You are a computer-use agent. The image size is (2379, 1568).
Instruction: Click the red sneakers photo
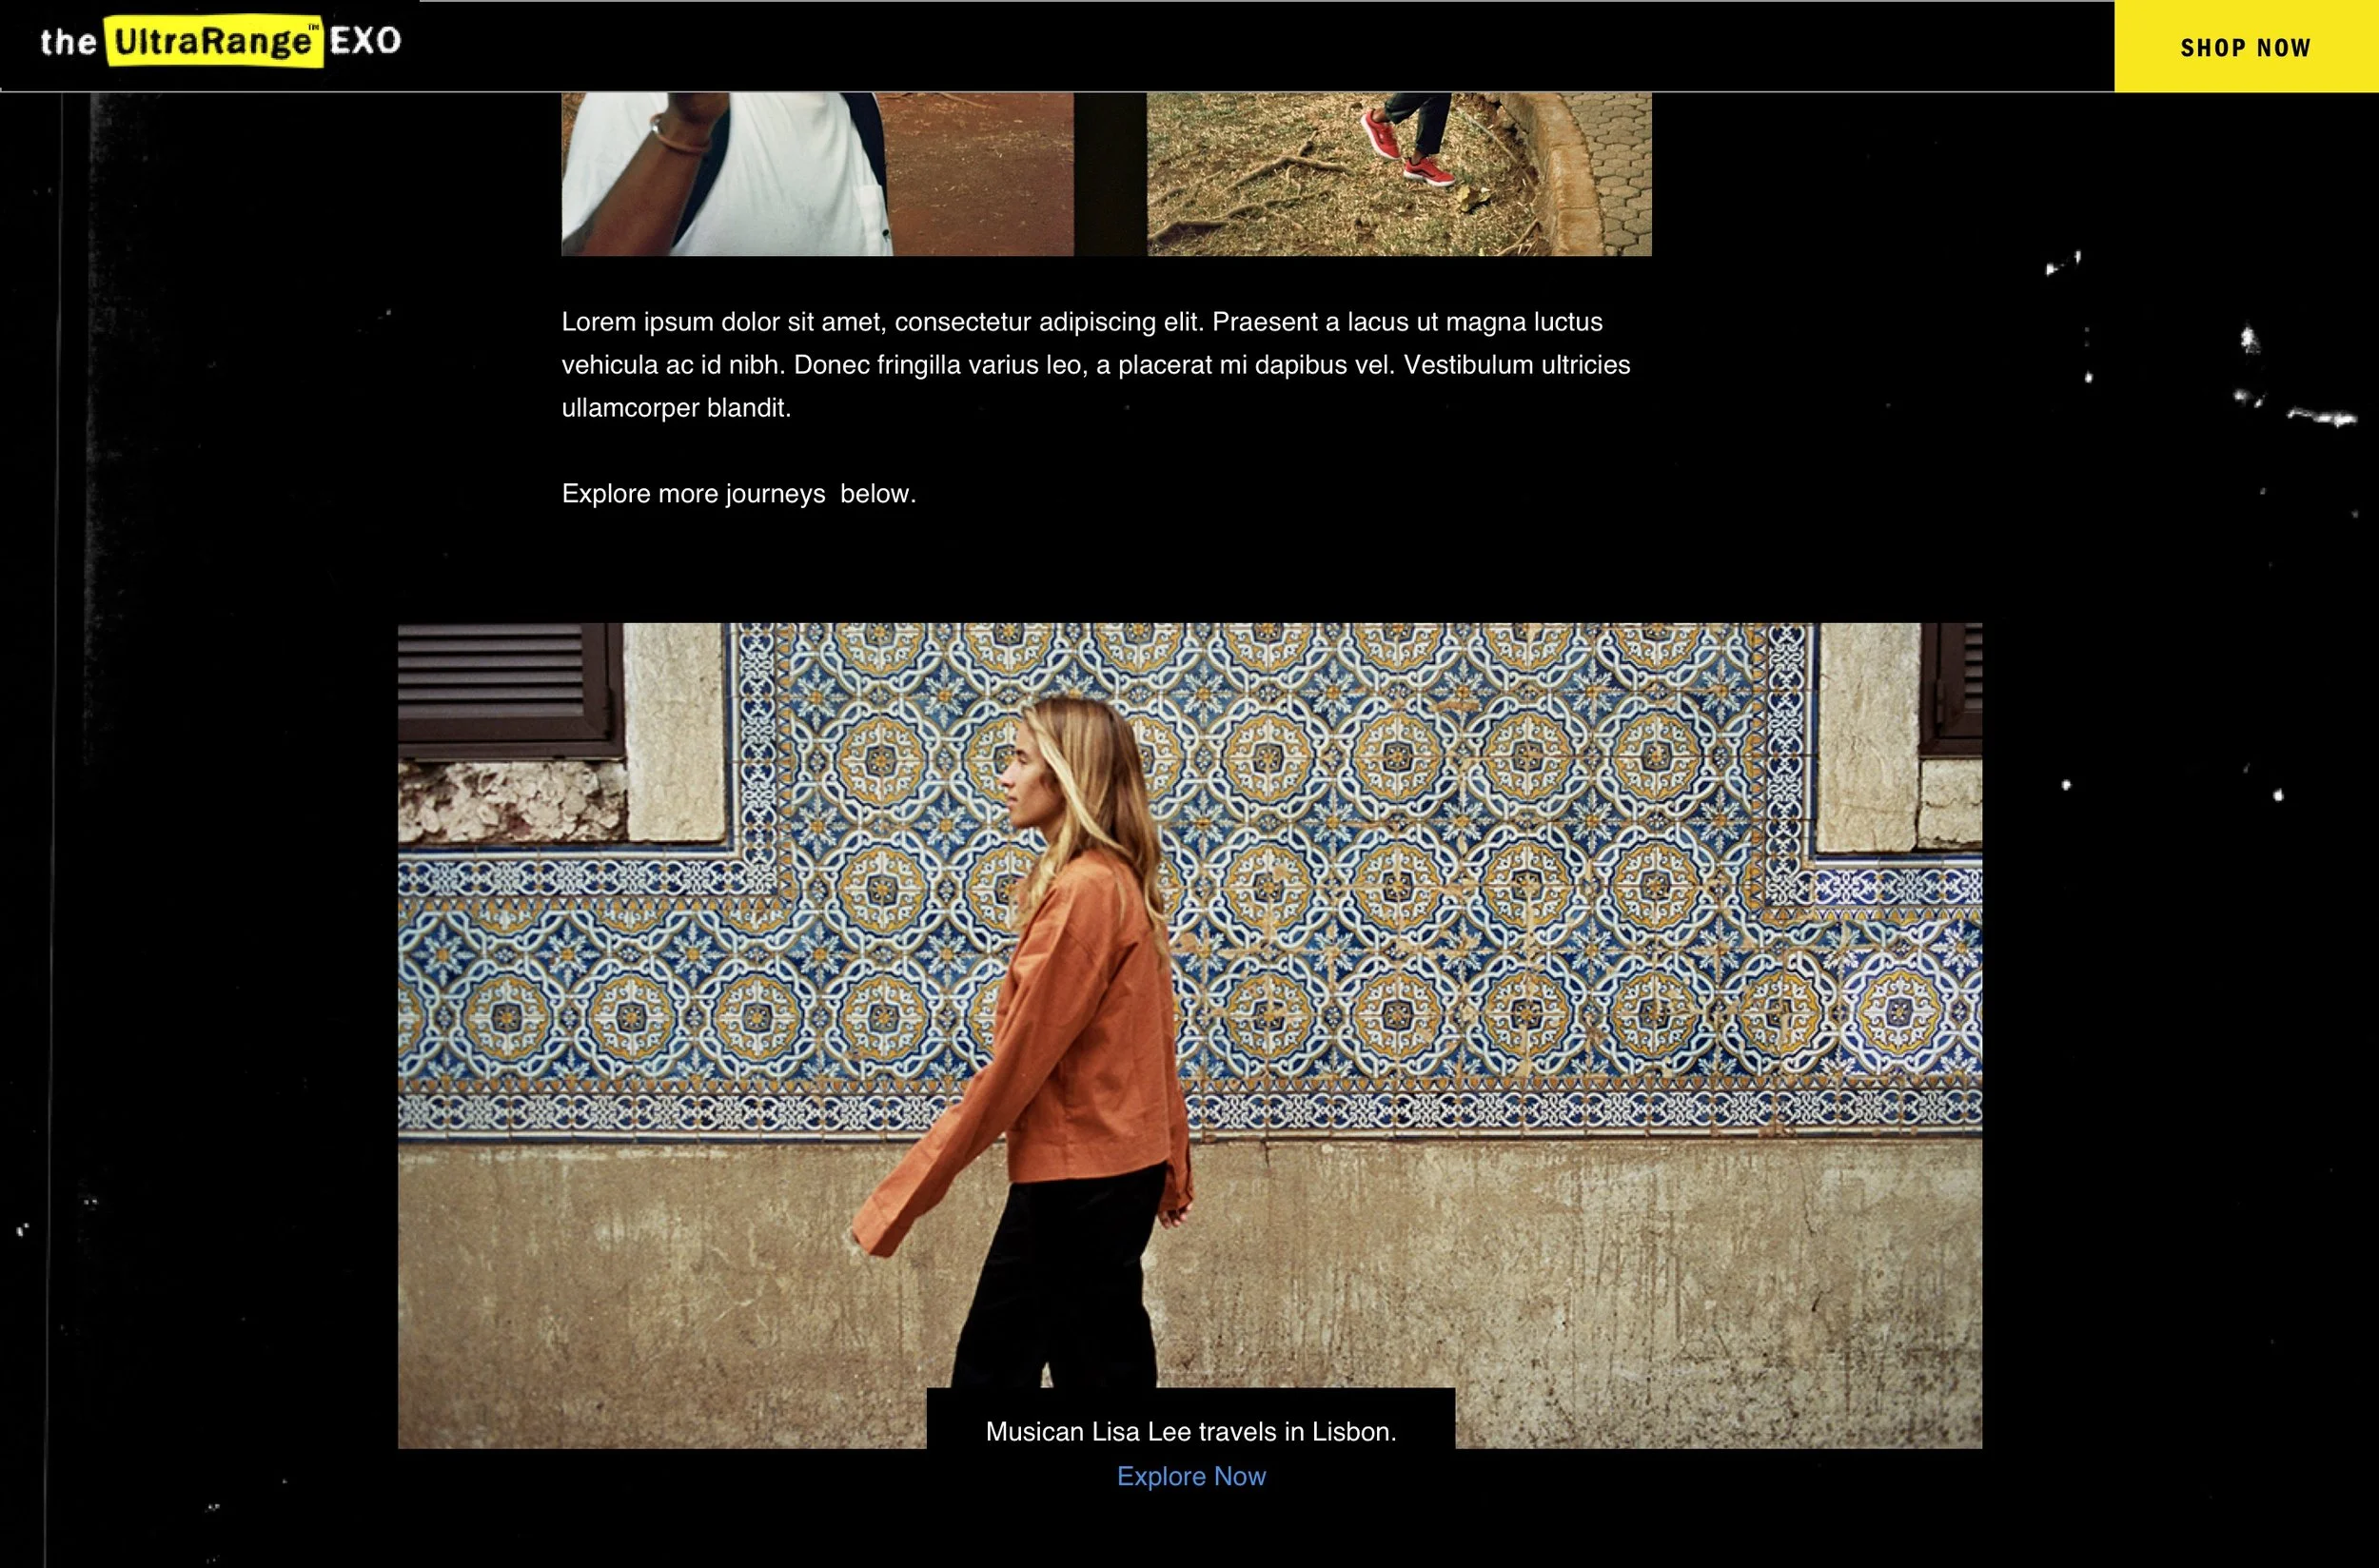click(1398, 175)
